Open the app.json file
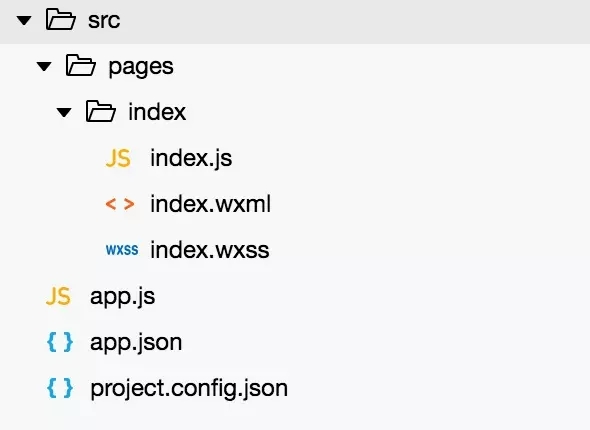The width and height of the screenshot is (590, 430). [136, 343]
